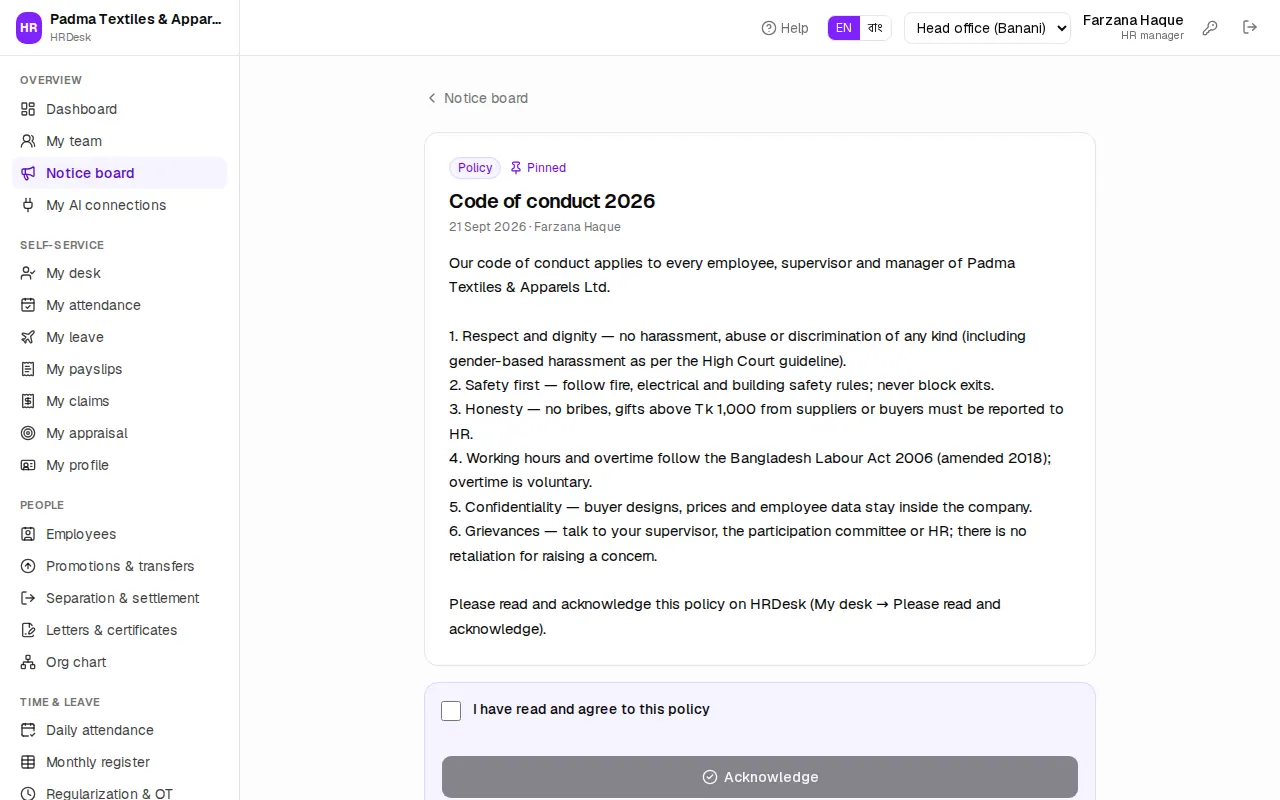Go back via the Notice board chevron link
1280x800 pixels.
click(x=477, y=98)
